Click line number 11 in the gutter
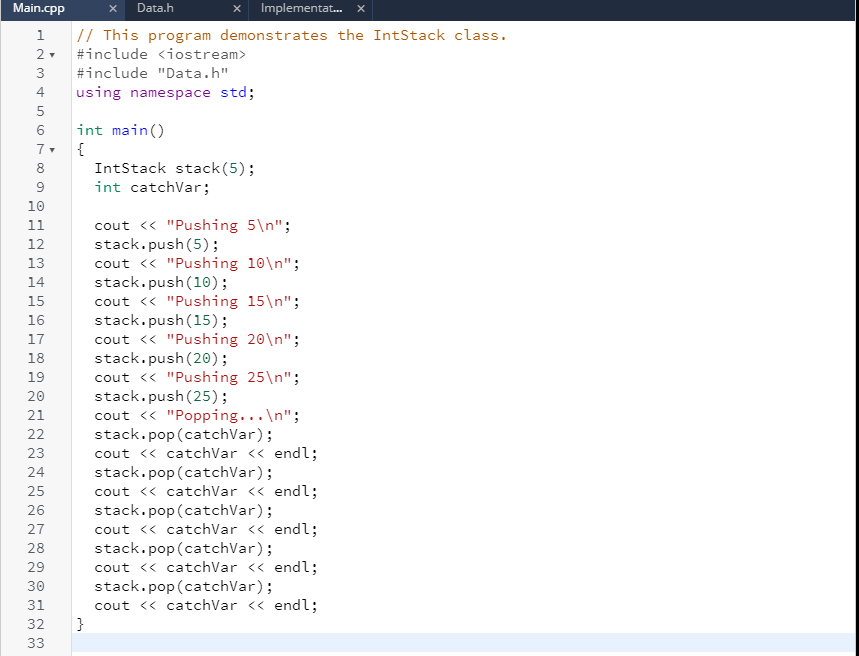The height and width of the screenshot is (656, 859). point(36,225)
